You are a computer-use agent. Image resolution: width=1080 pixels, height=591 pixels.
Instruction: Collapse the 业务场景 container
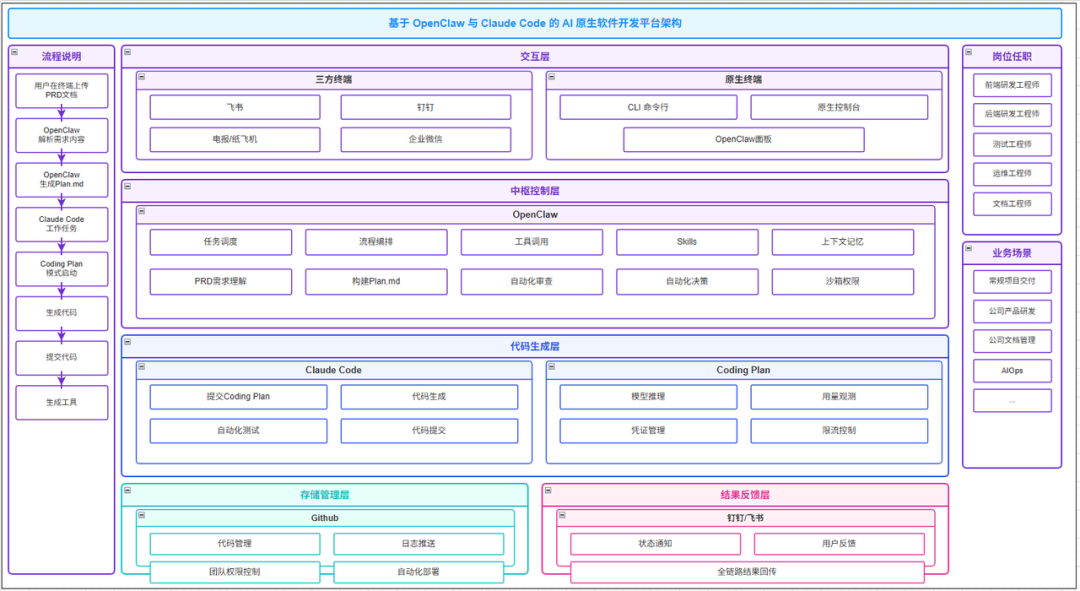tap(968, 249)
